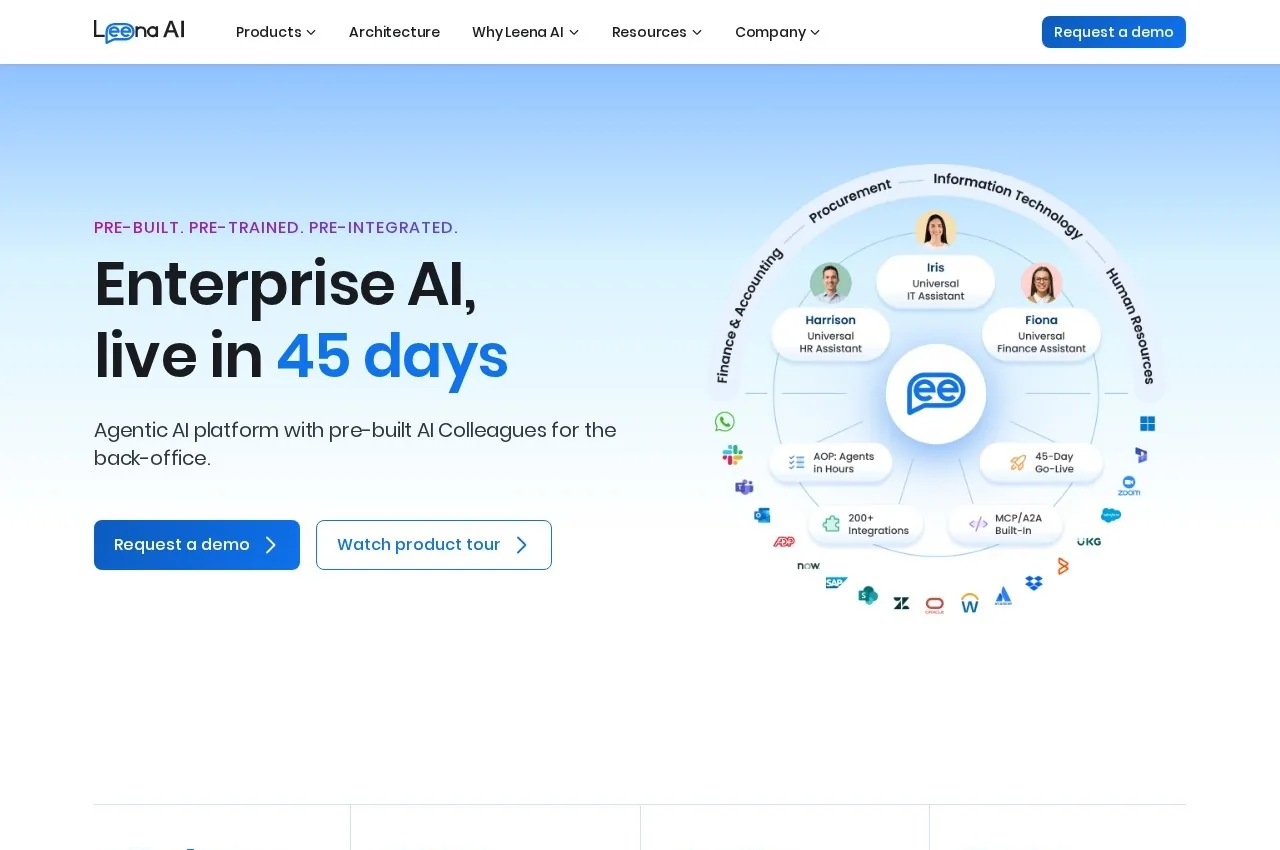Click the '200+ Integrations' text

coord(879,524)
